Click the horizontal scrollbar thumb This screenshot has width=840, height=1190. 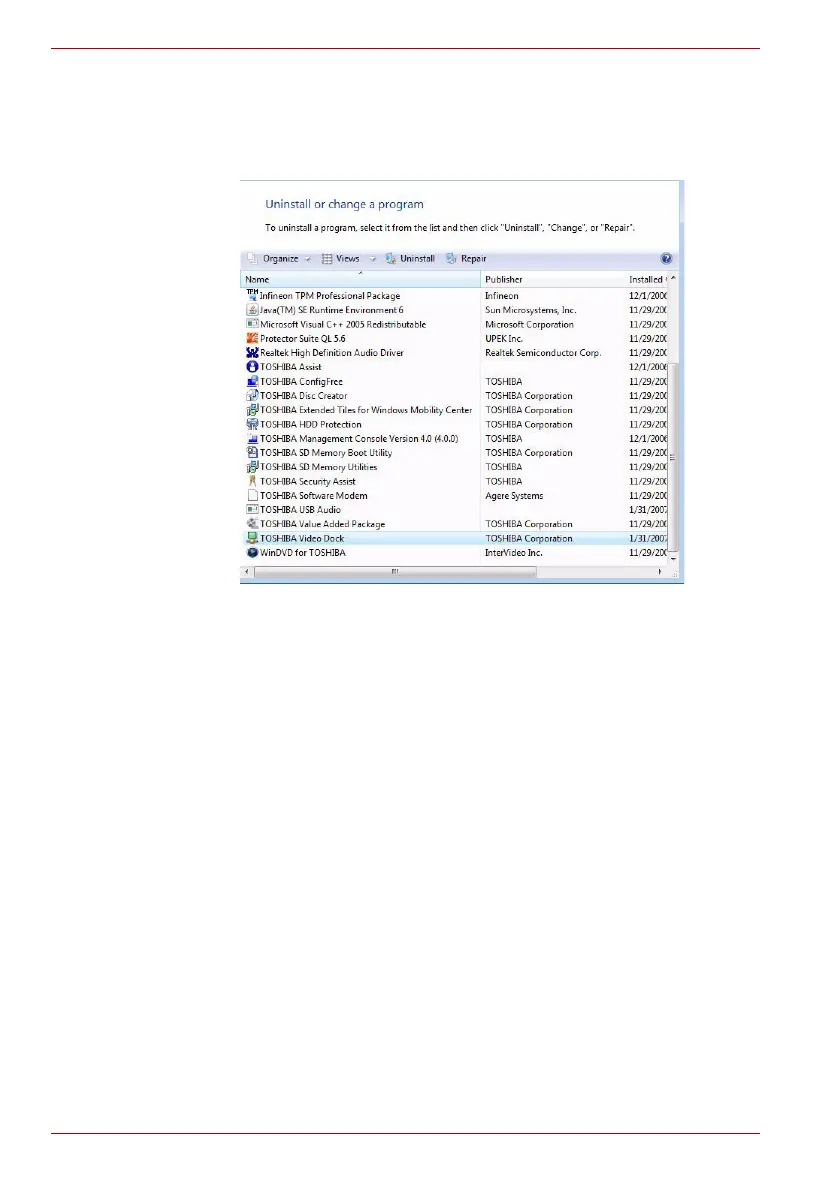tap(395, 572)
